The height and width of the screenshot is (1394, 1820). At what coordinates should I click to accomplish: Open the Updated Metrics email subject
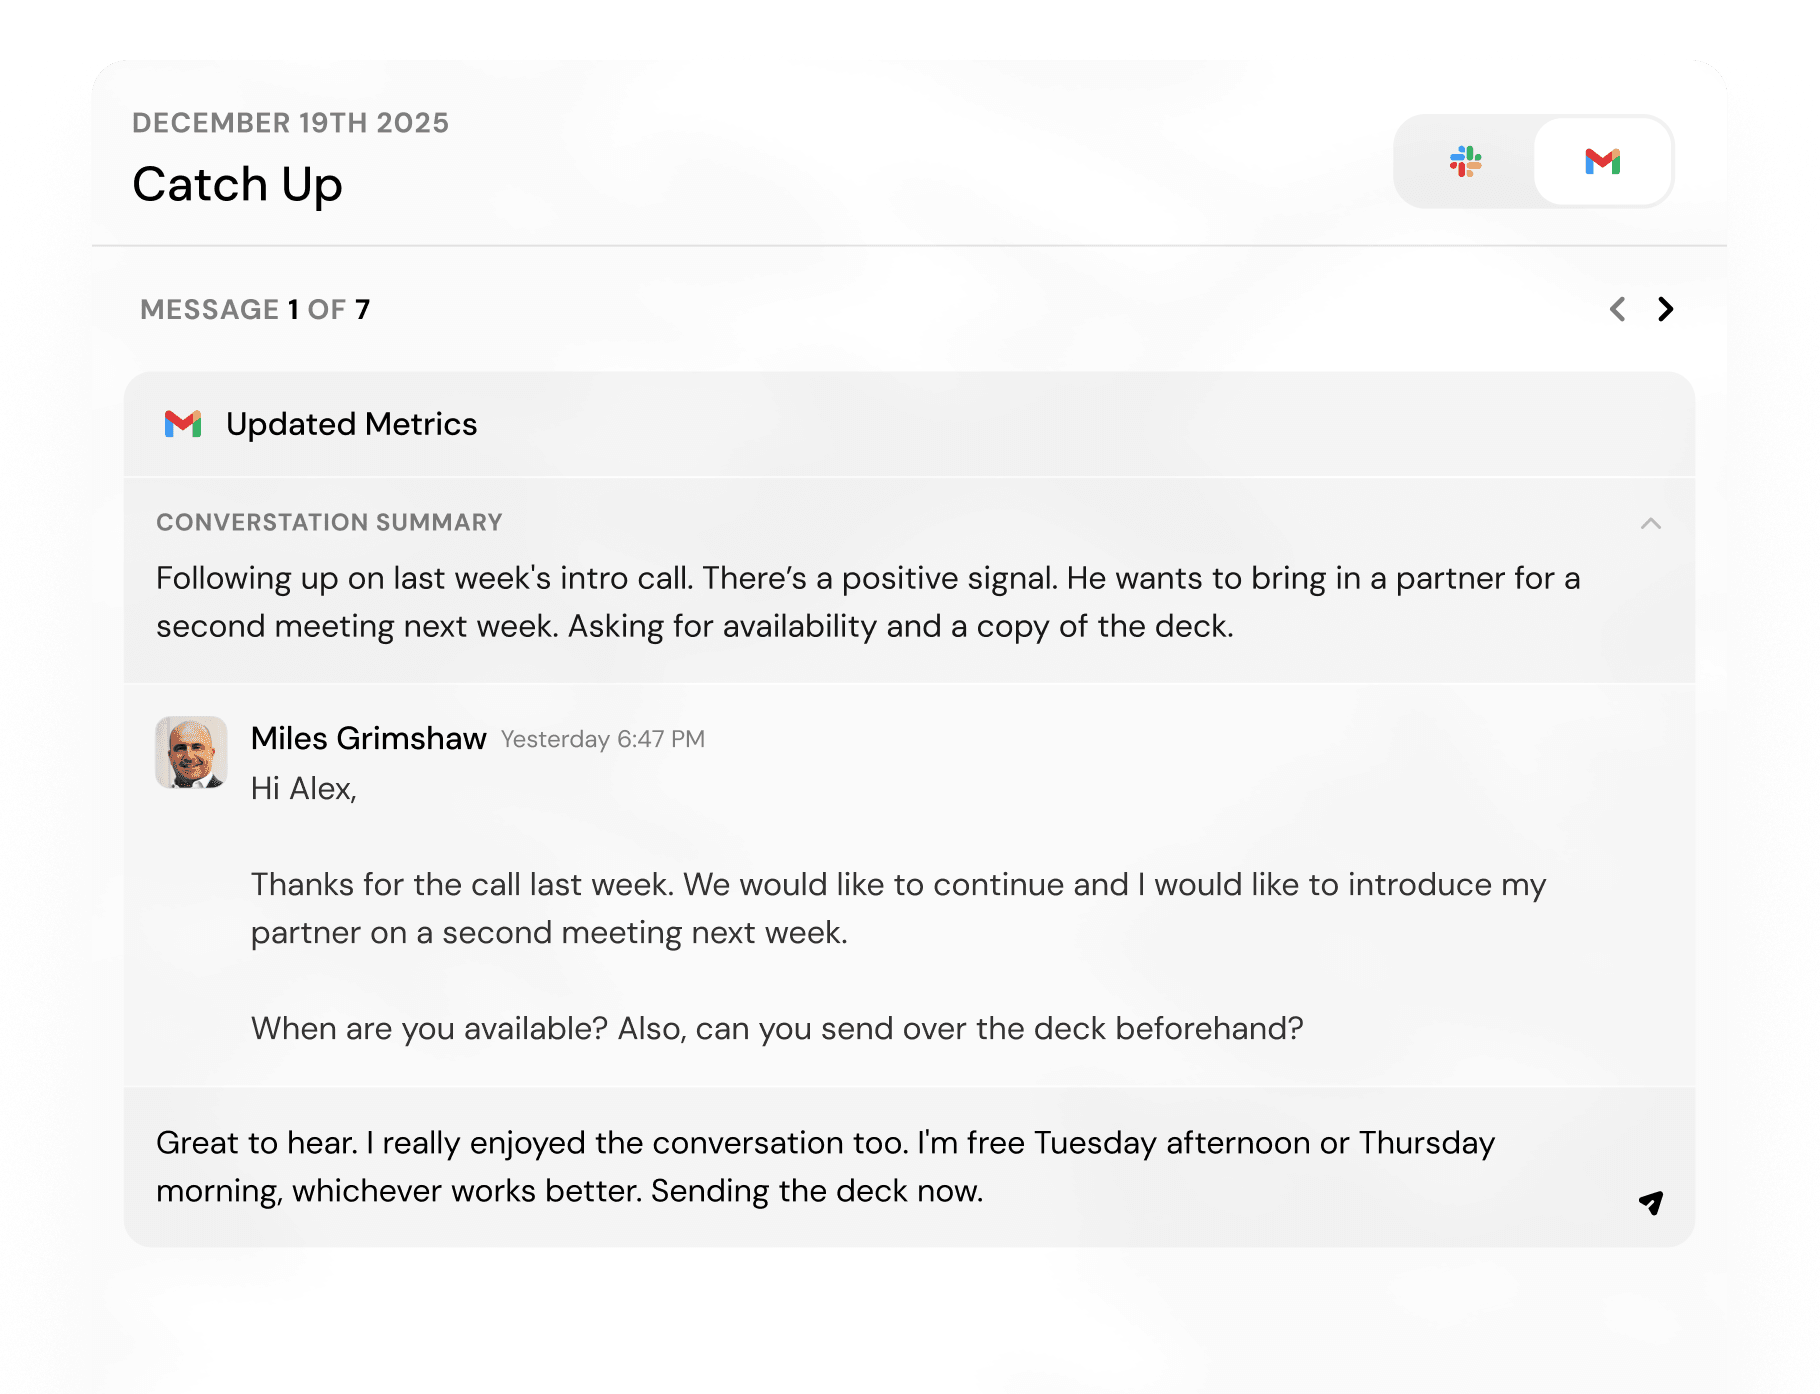[x=351, y=424]
